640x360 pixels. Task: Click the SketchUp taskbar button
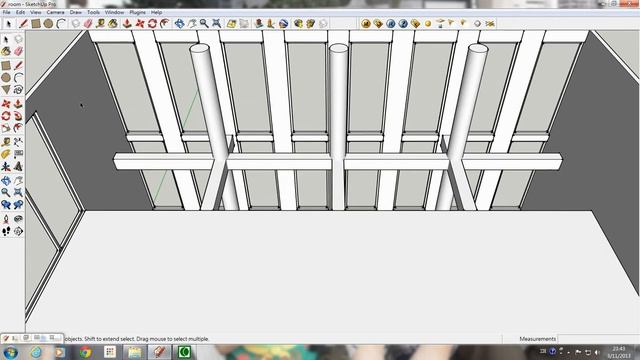click(159, 352)
